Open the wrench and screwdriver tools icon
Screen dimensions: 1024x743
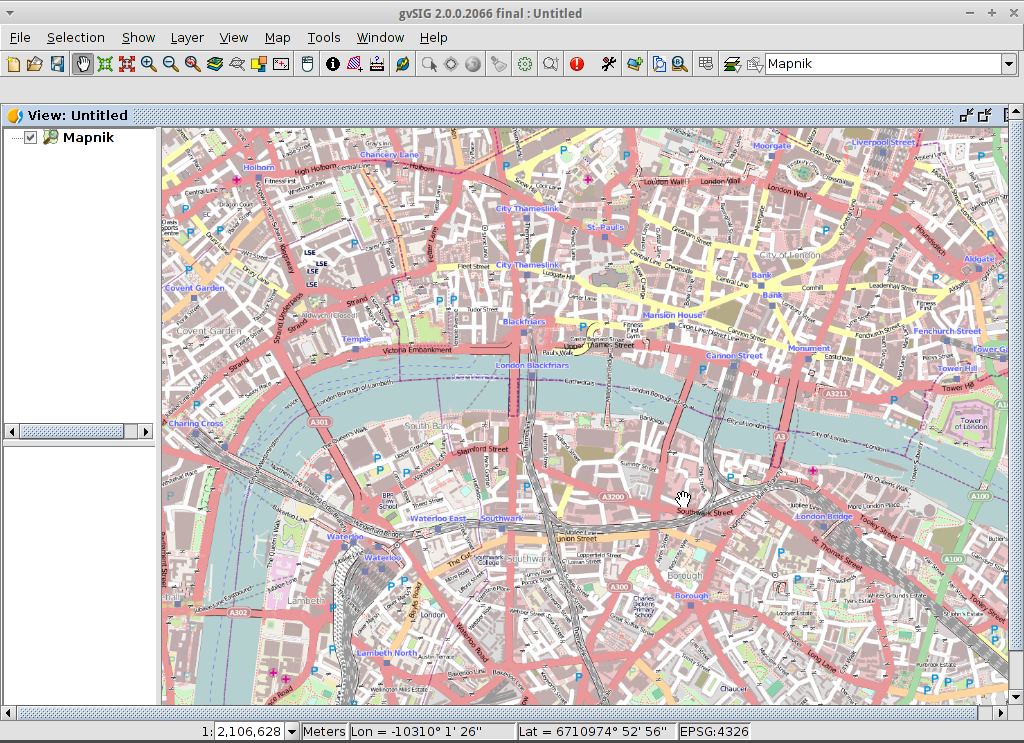(x=609, y=64)
